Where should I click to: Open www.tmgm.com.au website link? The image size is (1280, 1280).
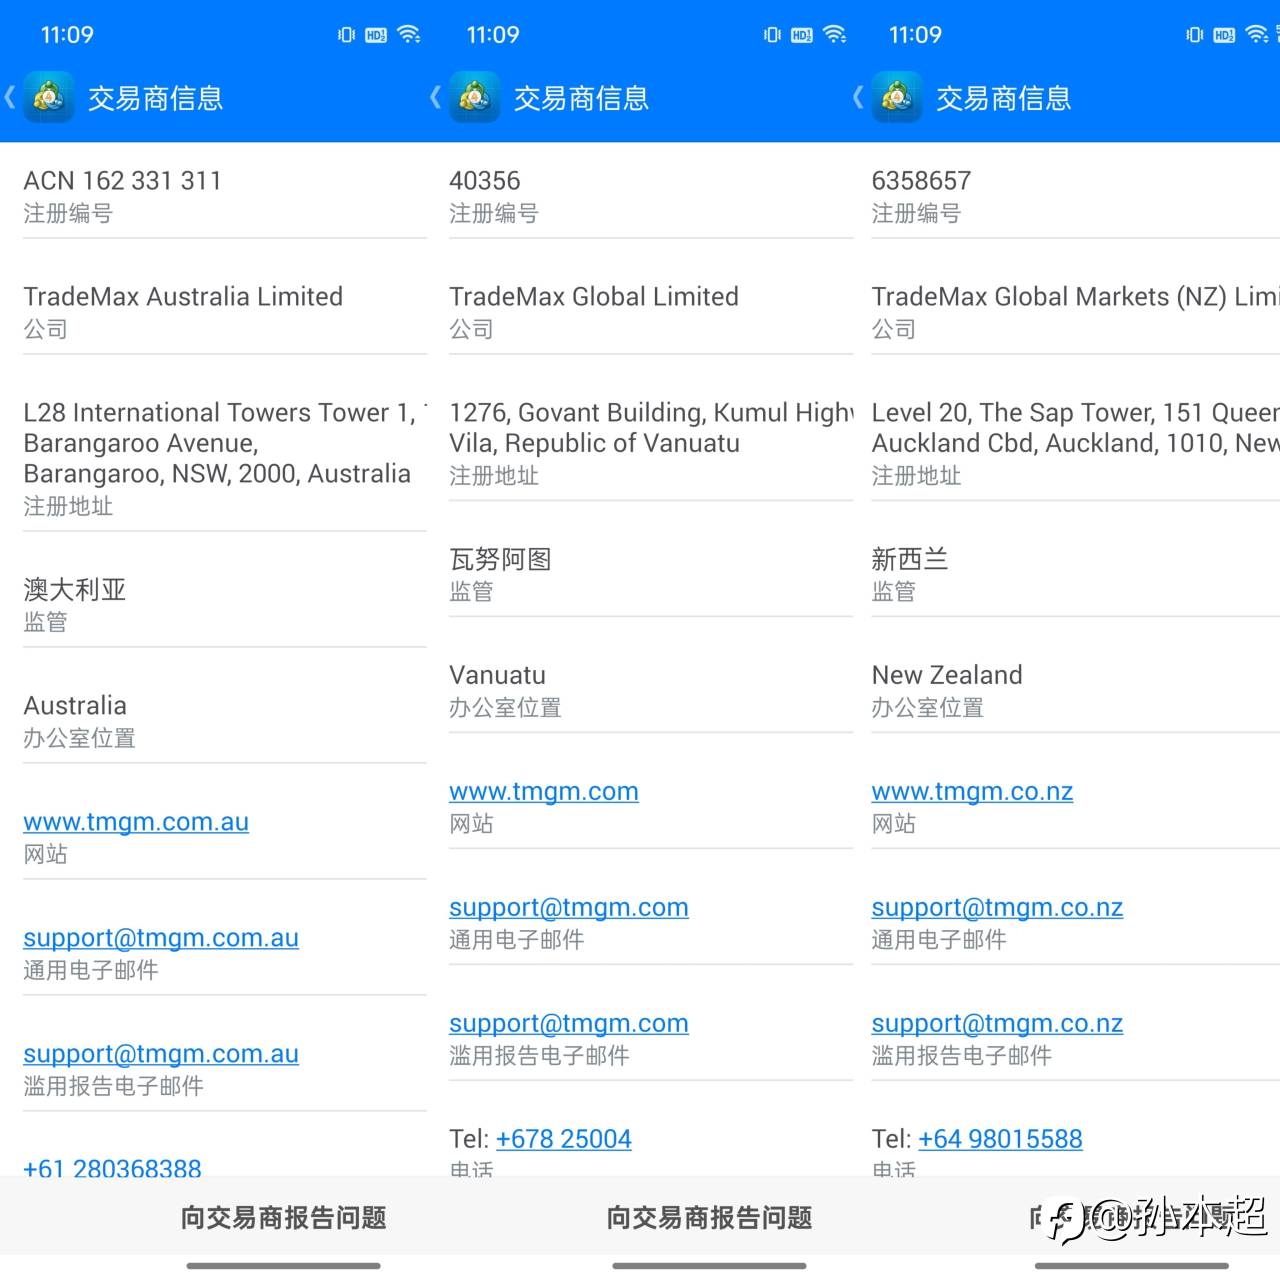(136, 822)
